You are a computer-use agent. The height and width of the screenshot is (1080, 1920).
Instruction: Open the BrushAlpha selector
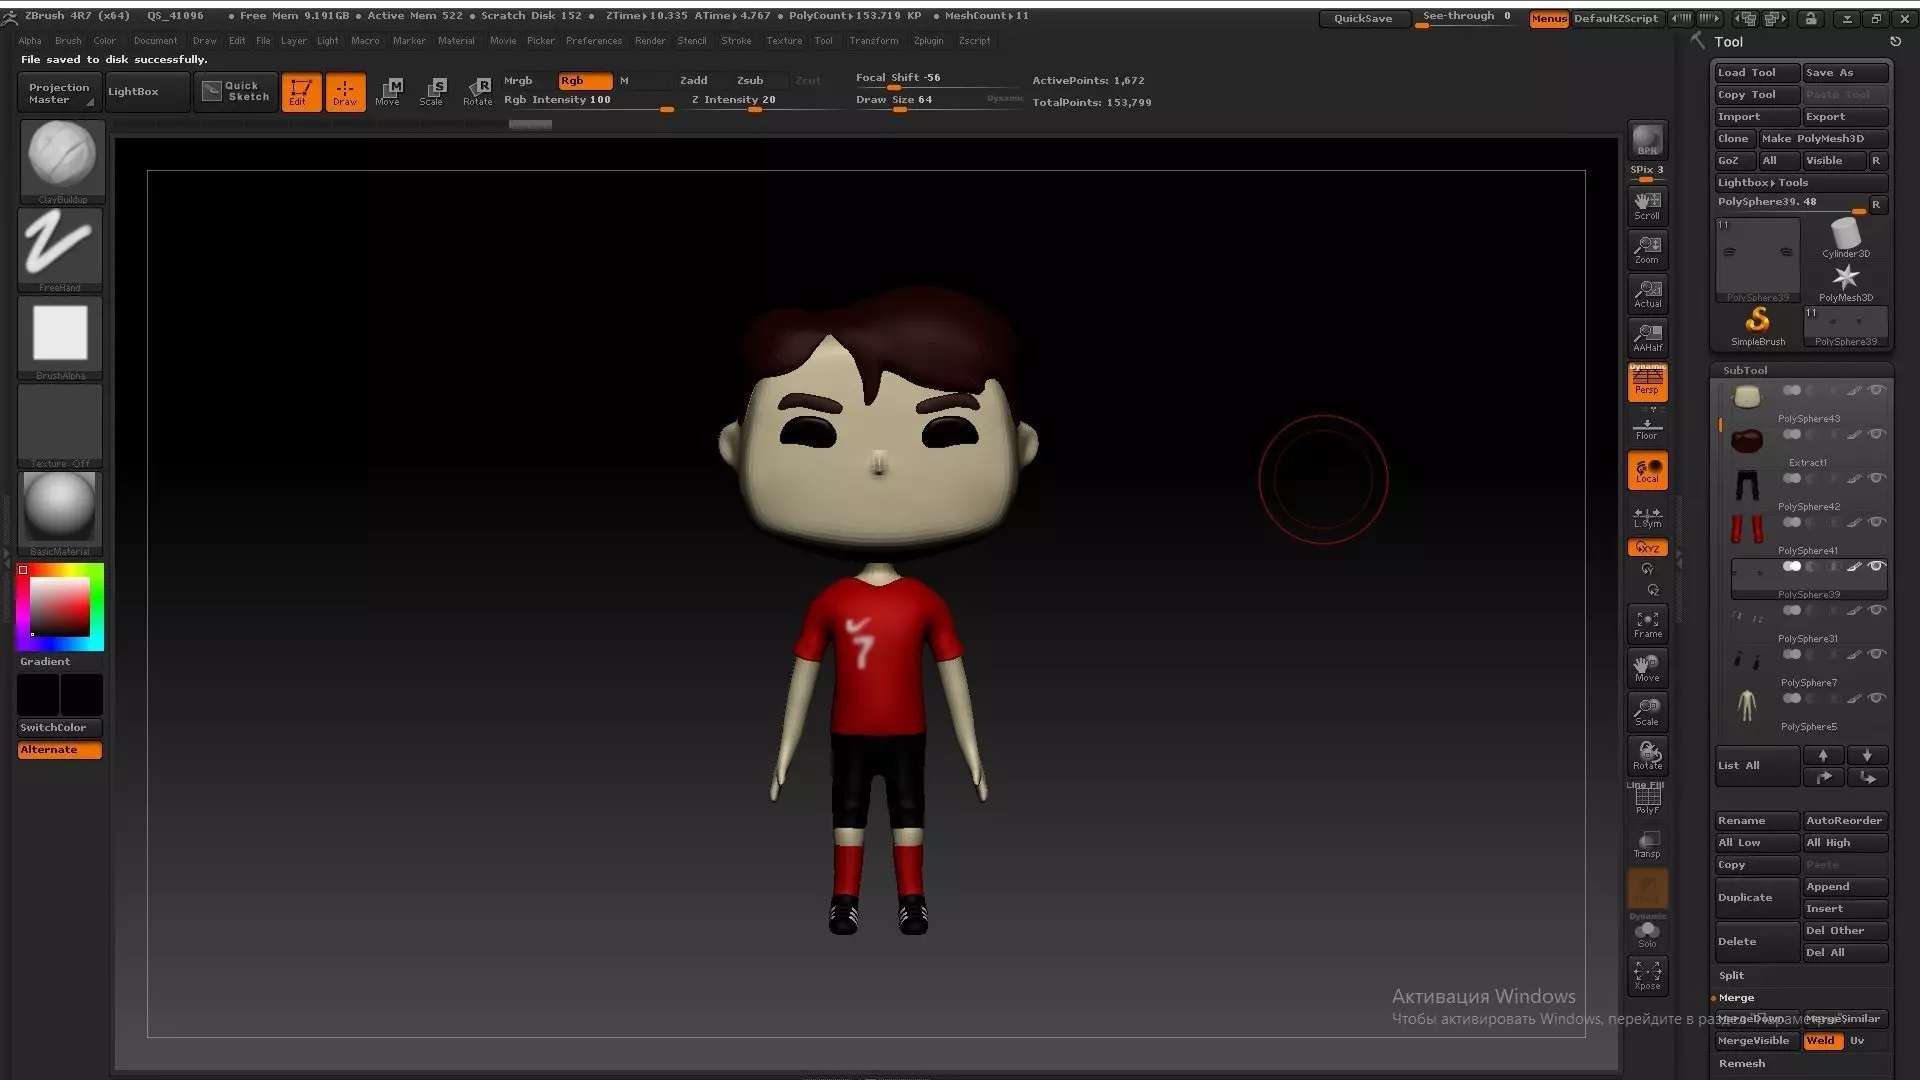pos(60,336)
